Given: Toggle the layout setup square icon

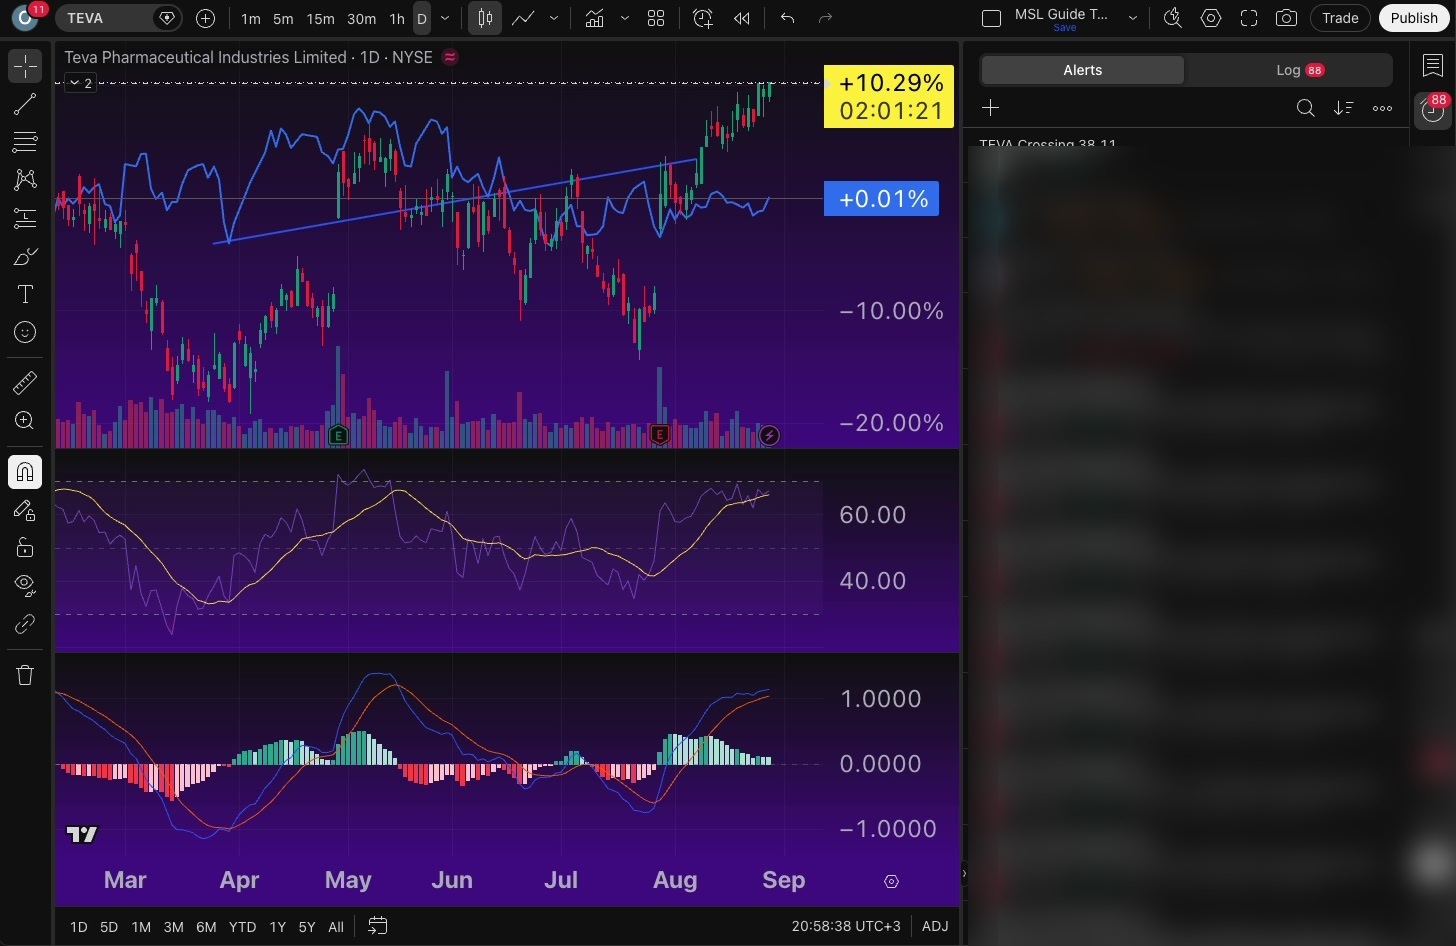Looking at the screenshot, I should [991, 18].
